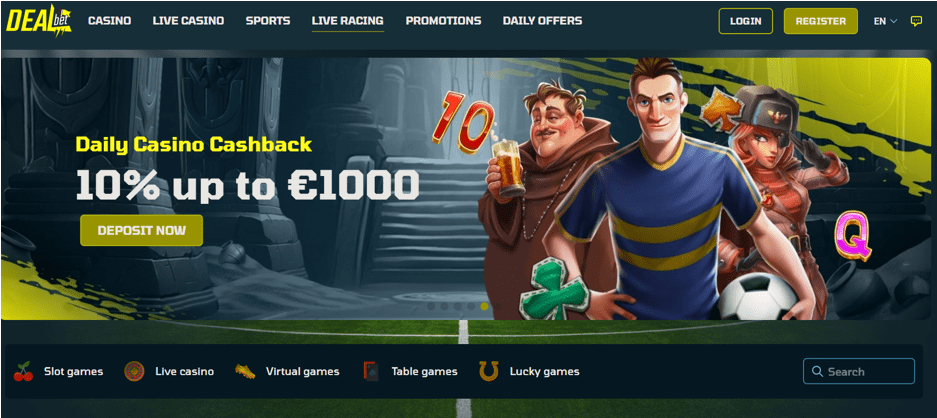Select the Sports menu item
937x418 pixels.
point(268,21)
